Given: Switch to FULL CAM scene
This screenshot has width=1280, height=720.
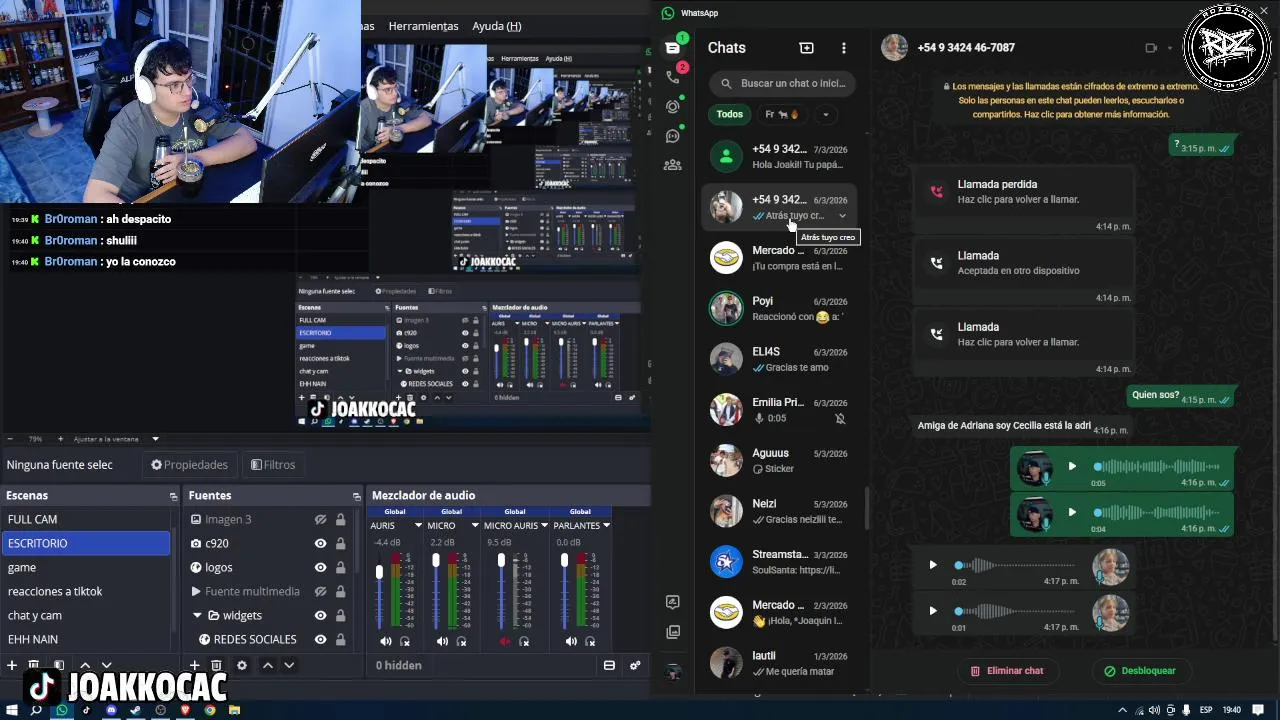Looking at the screenshot, I should point(86,519).
